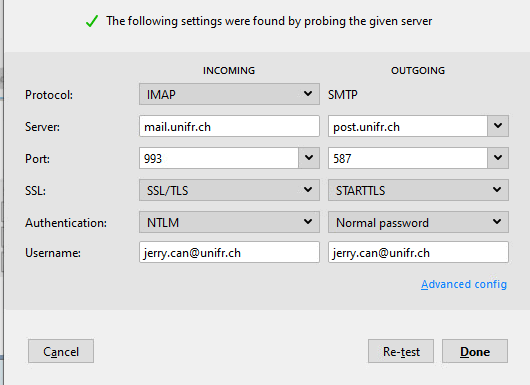Image resolution: width=530 pixels, height=385 pixels.
Task: Click the SMTP protocol label
Action: coord(342,94)
